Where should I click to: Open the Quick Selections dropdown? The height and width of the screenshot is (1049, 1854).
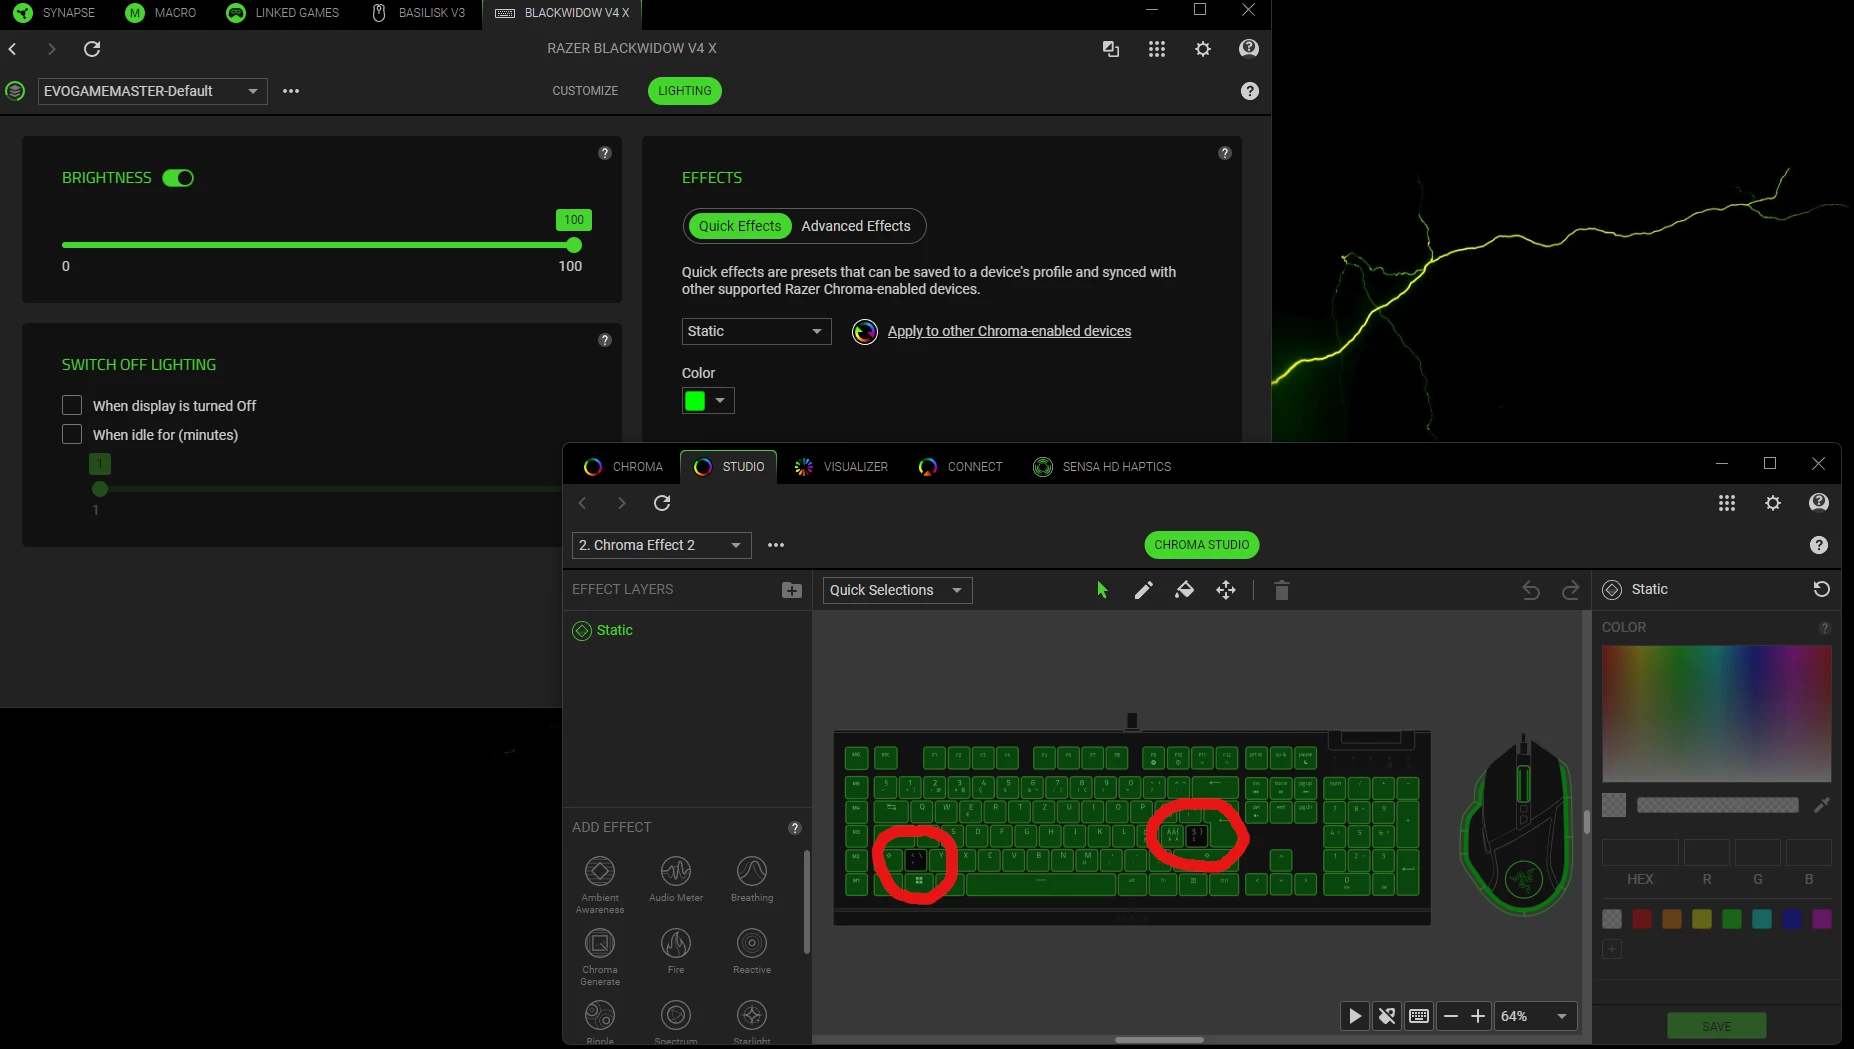[x=898, y=590]
